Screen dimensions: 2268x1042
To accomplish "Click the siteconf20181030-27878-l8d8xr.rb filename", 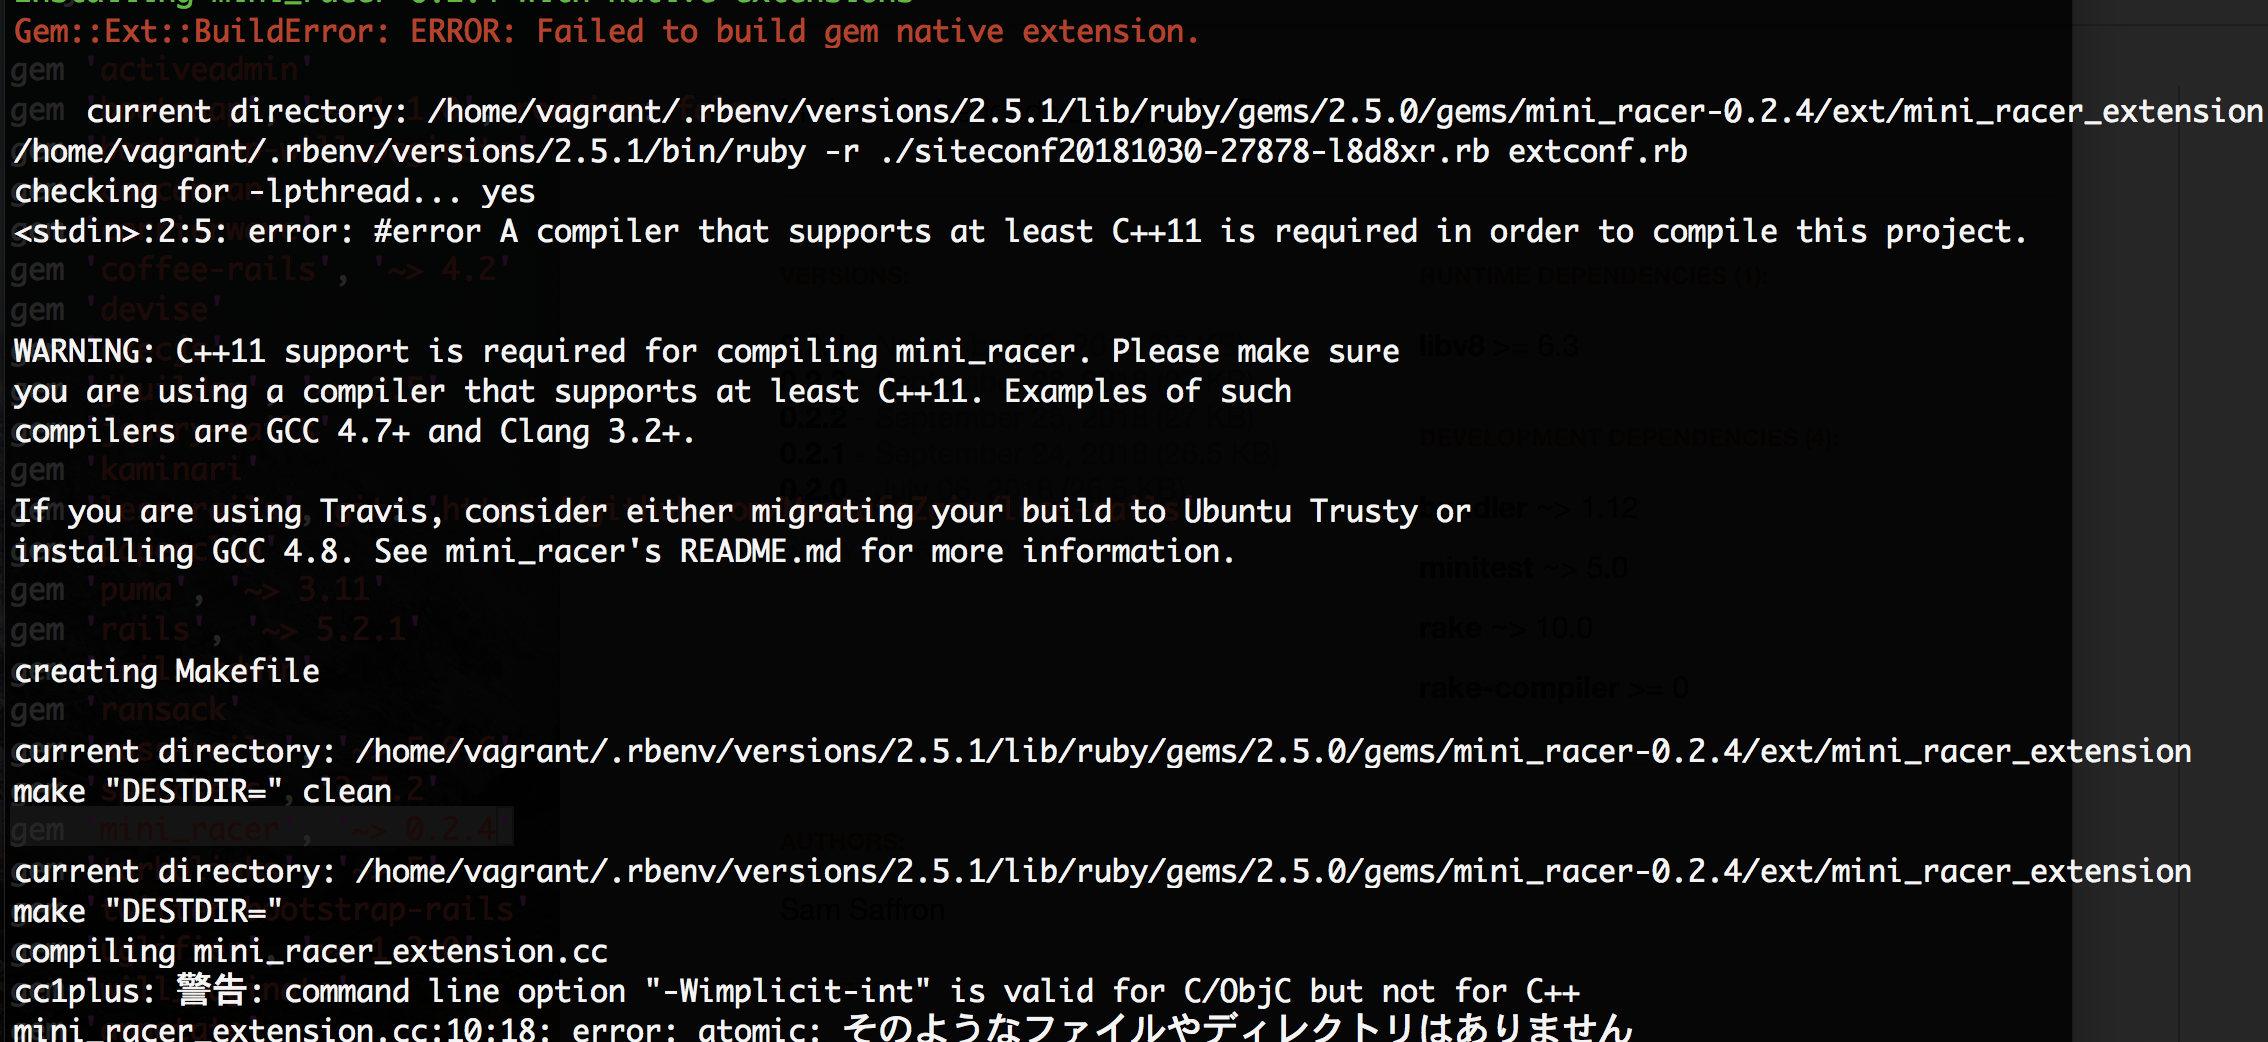I will click(1186, 152).
